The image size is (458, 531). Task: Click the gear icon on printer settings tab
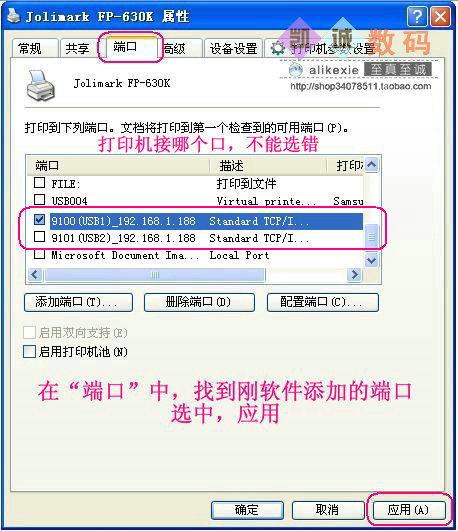coord(278,48)
